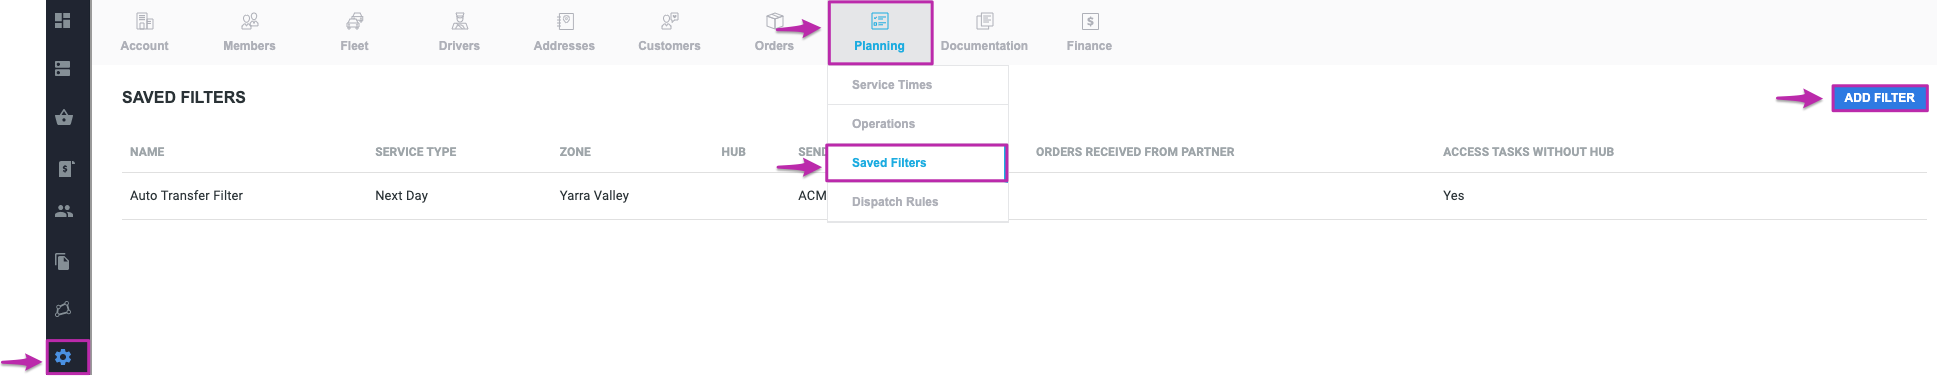Image resolution: width=1937 pixels, height=376 pixels.
Task: Select the invoice dollar sidebar icon
Action: point(64,168)
